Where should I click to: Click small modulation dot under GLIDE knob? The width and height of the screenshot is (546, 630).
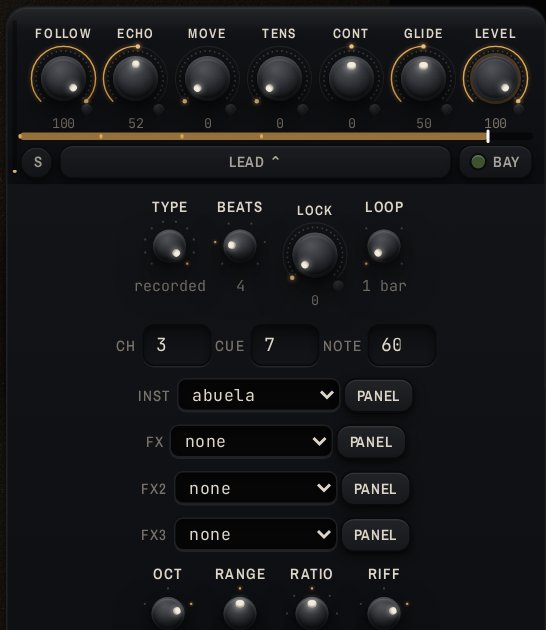(x=446, y=109)
